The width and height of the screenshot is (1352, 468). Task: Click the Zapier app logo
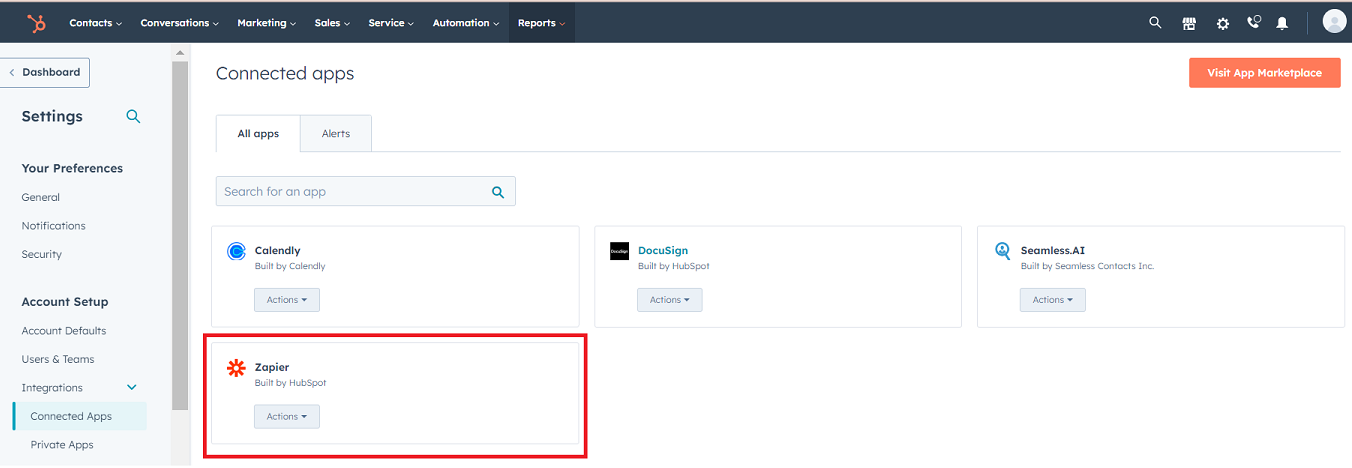(236, 368)
